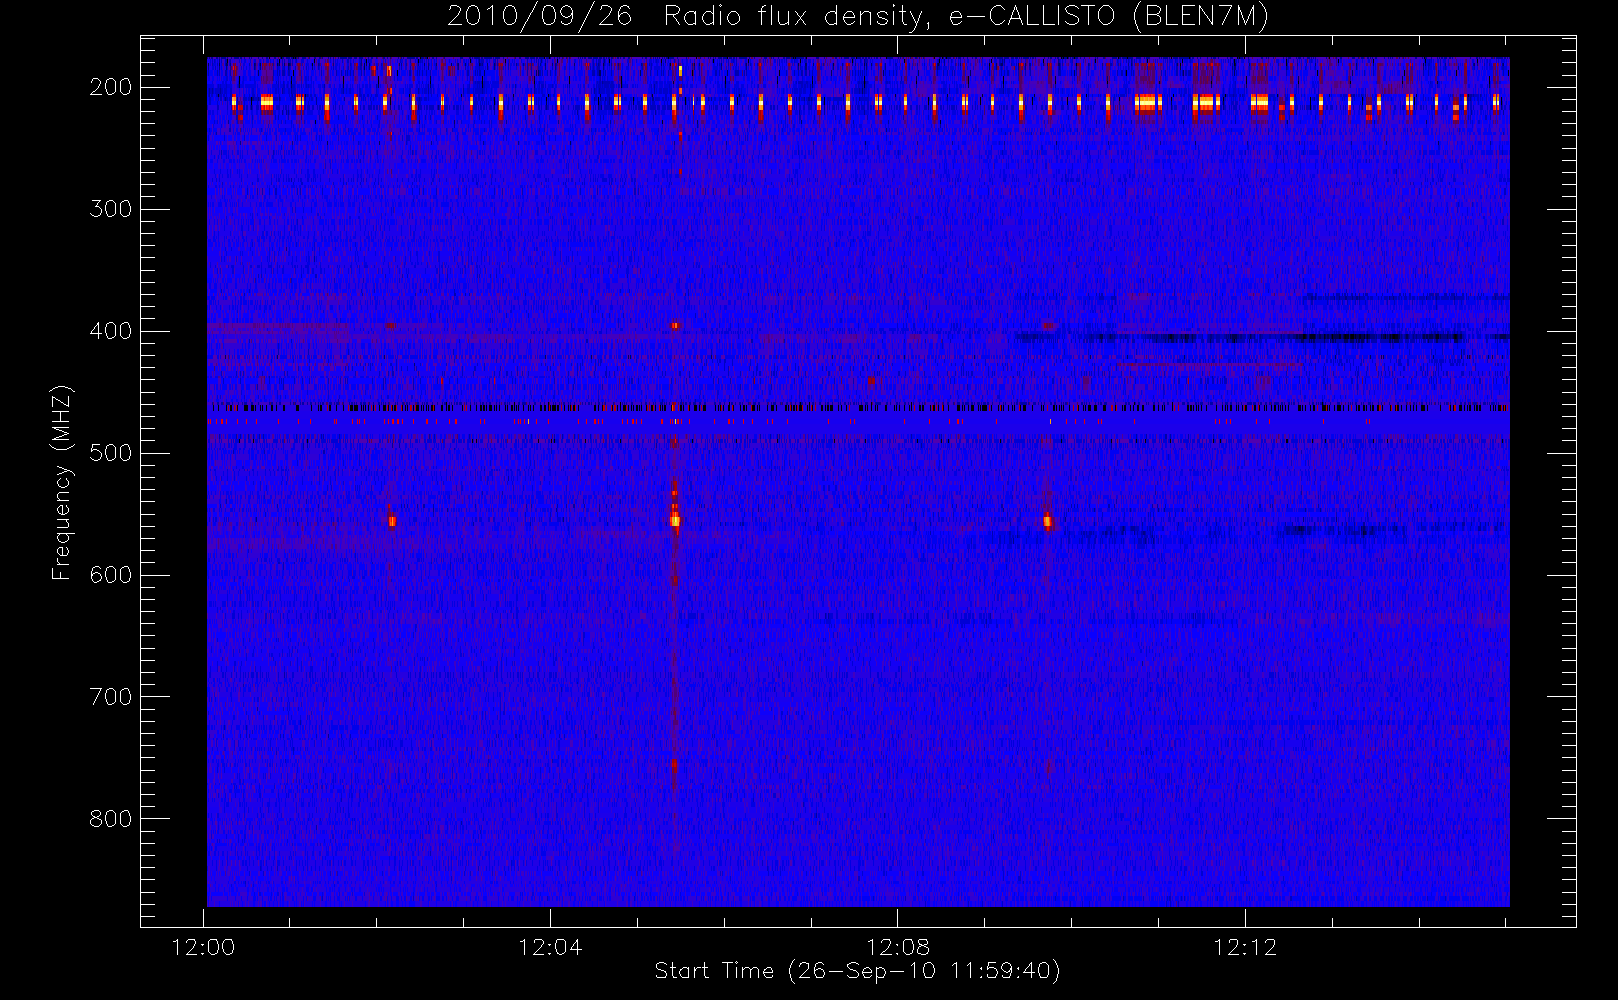Click the burst spot near 550 MHz before 12:10
The width and height of the screenshot is (1618, 1000).
point(1048,520)
